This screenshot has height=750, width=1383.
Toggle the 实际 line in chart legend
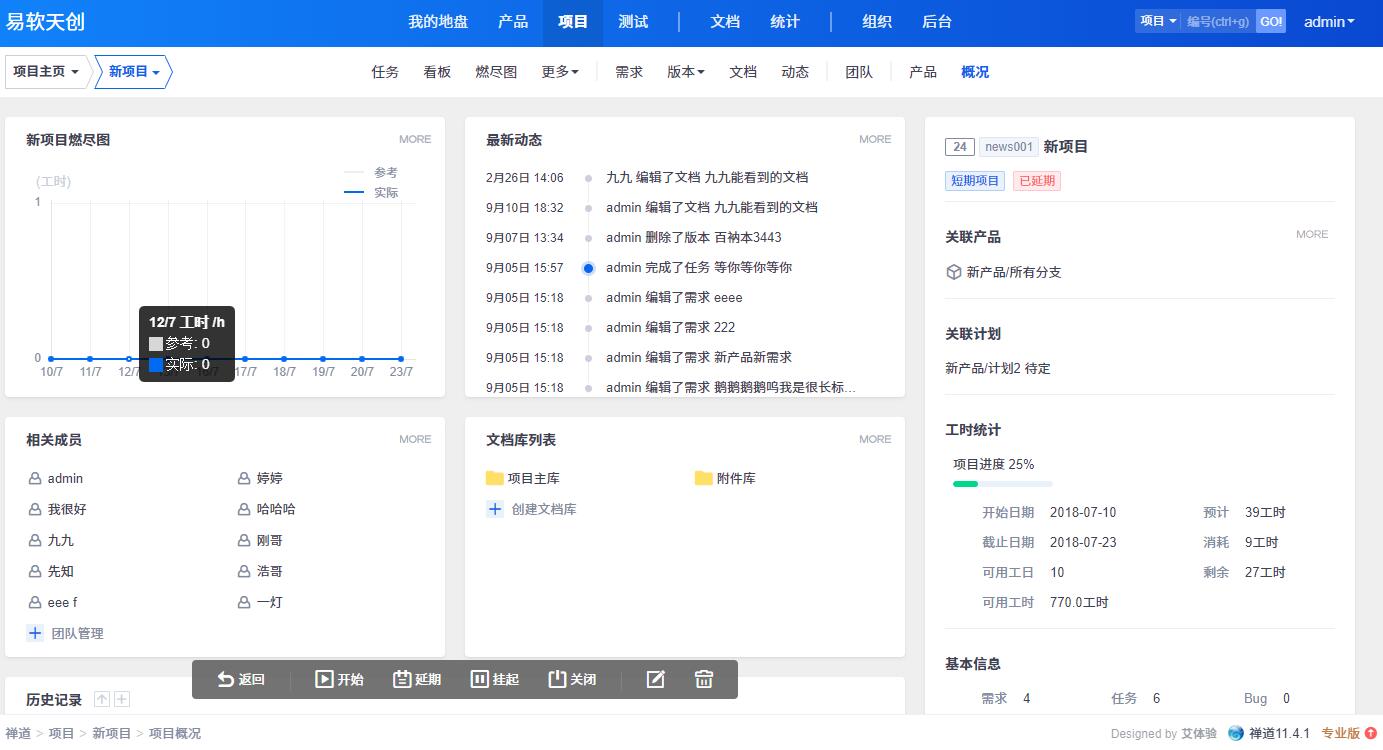click(371, 192)
